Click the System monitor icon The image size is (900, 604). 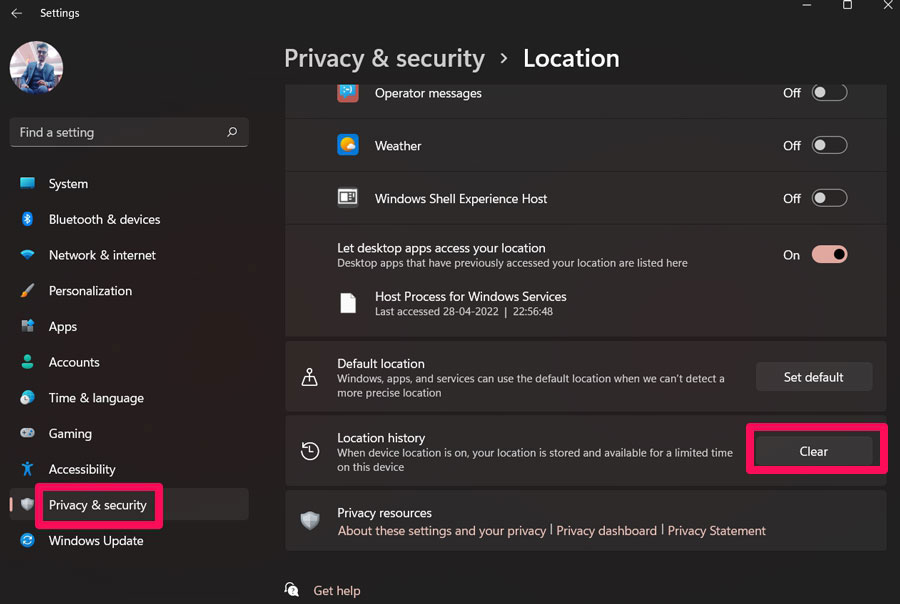click(28, 183)
